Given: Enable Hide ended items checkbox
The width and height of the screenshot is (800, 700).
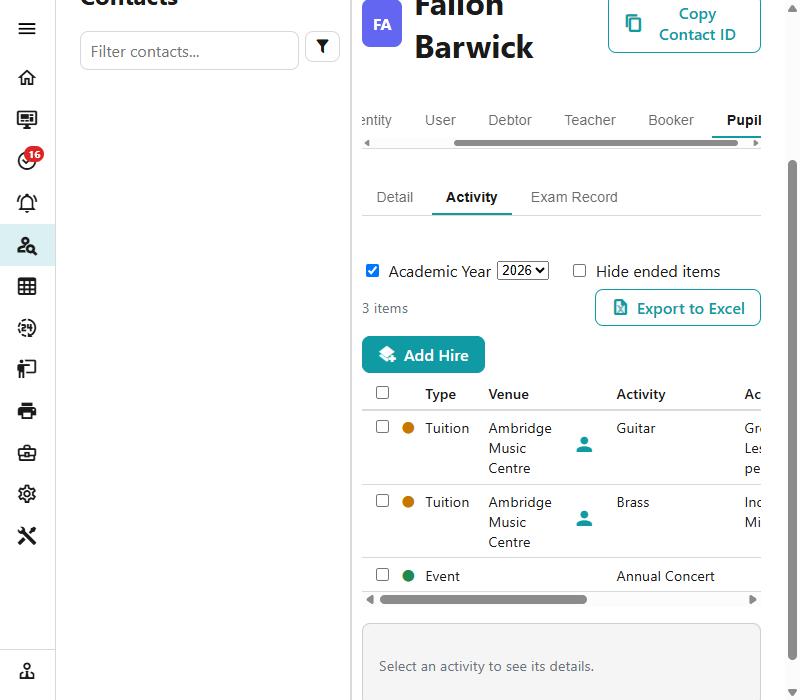Looking at the screenshot, I should pyautogui.click(x=579, y=270).
